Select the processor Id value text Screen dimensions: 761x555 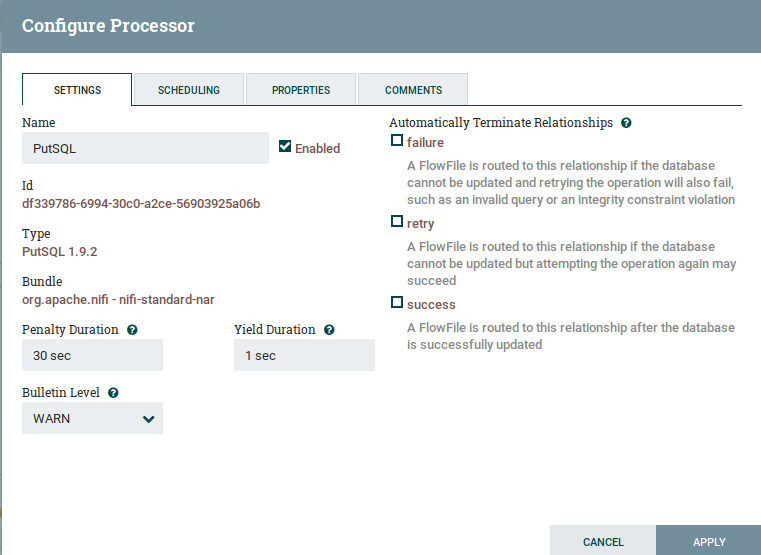click(141, 203)
